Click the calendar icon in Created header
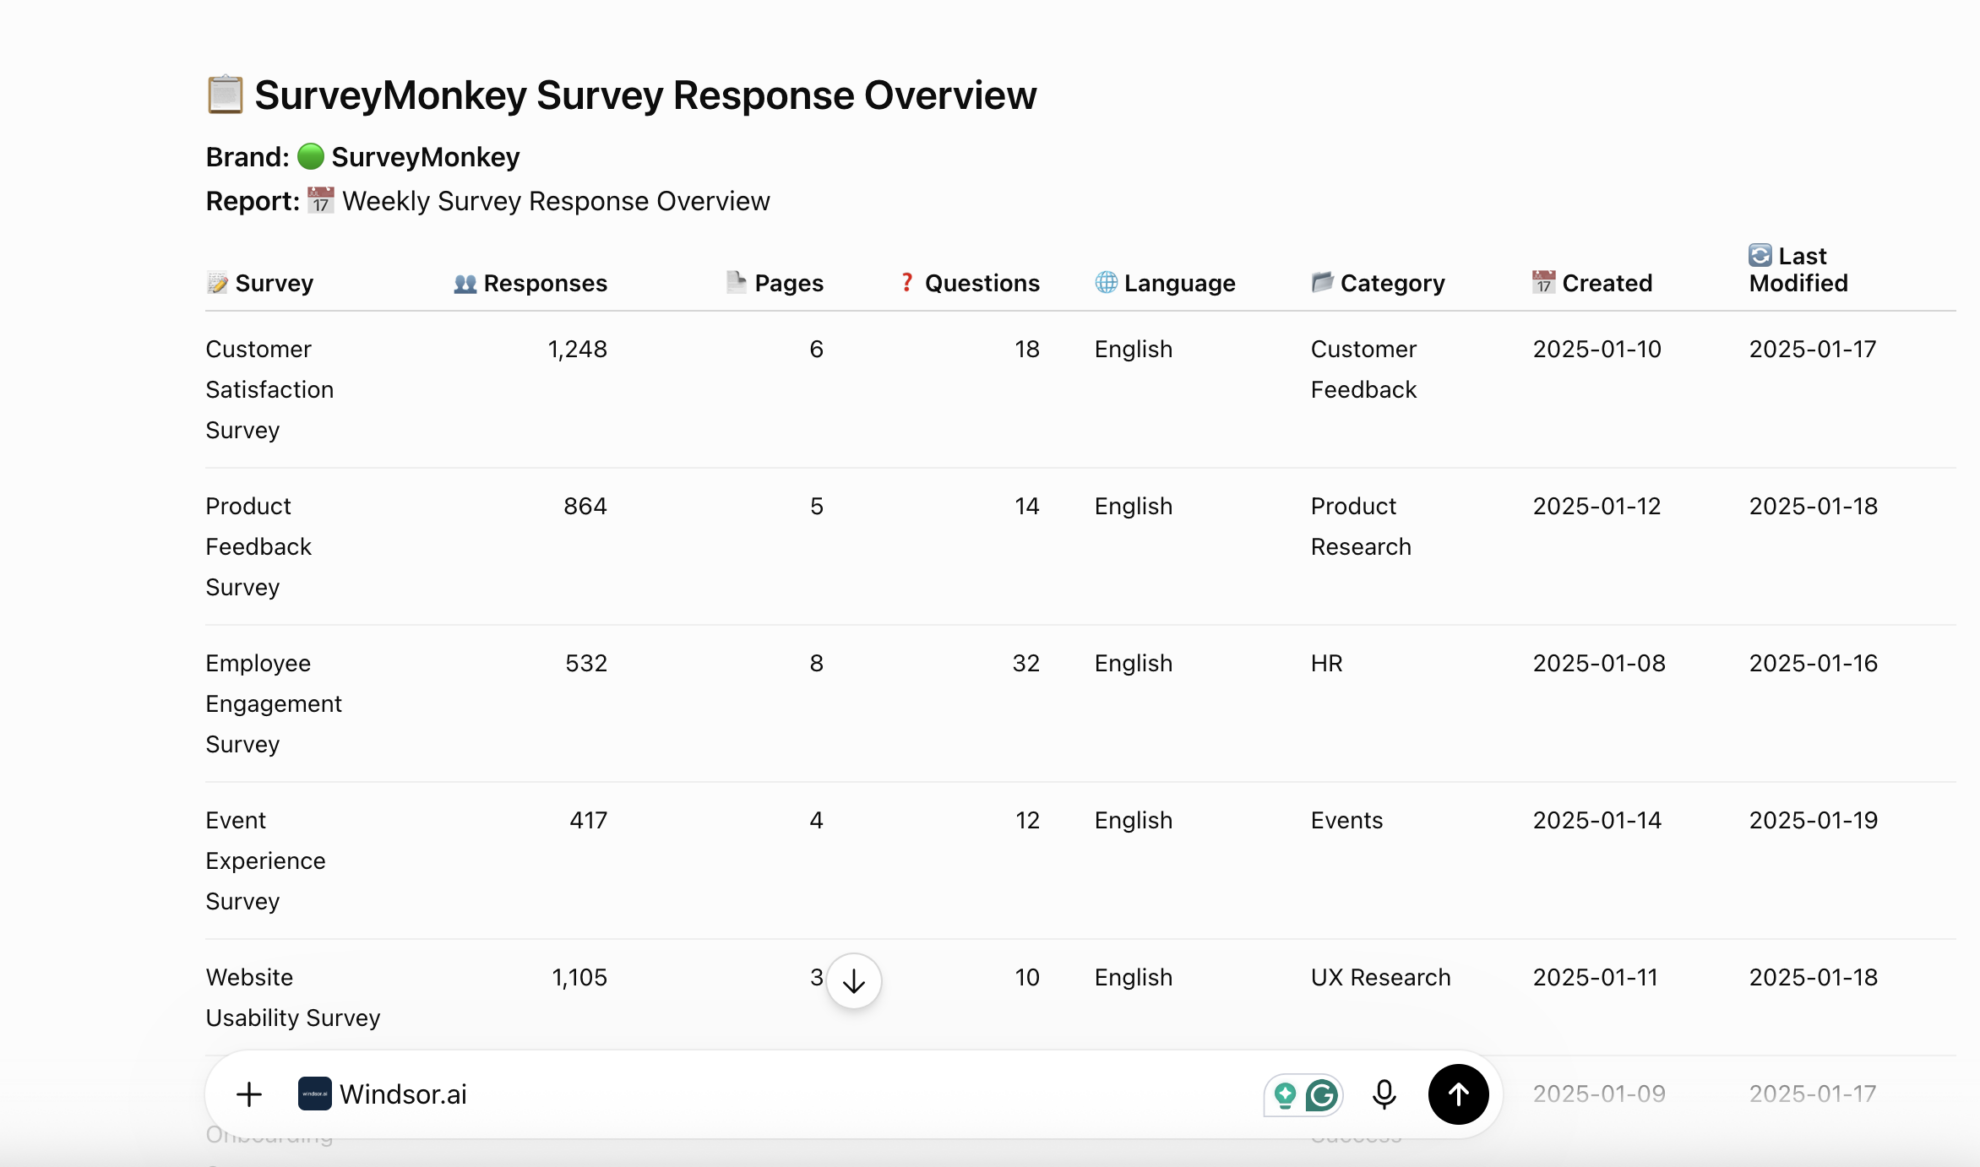Viewport: 1980px width, 1167px height. point(1544,282)
